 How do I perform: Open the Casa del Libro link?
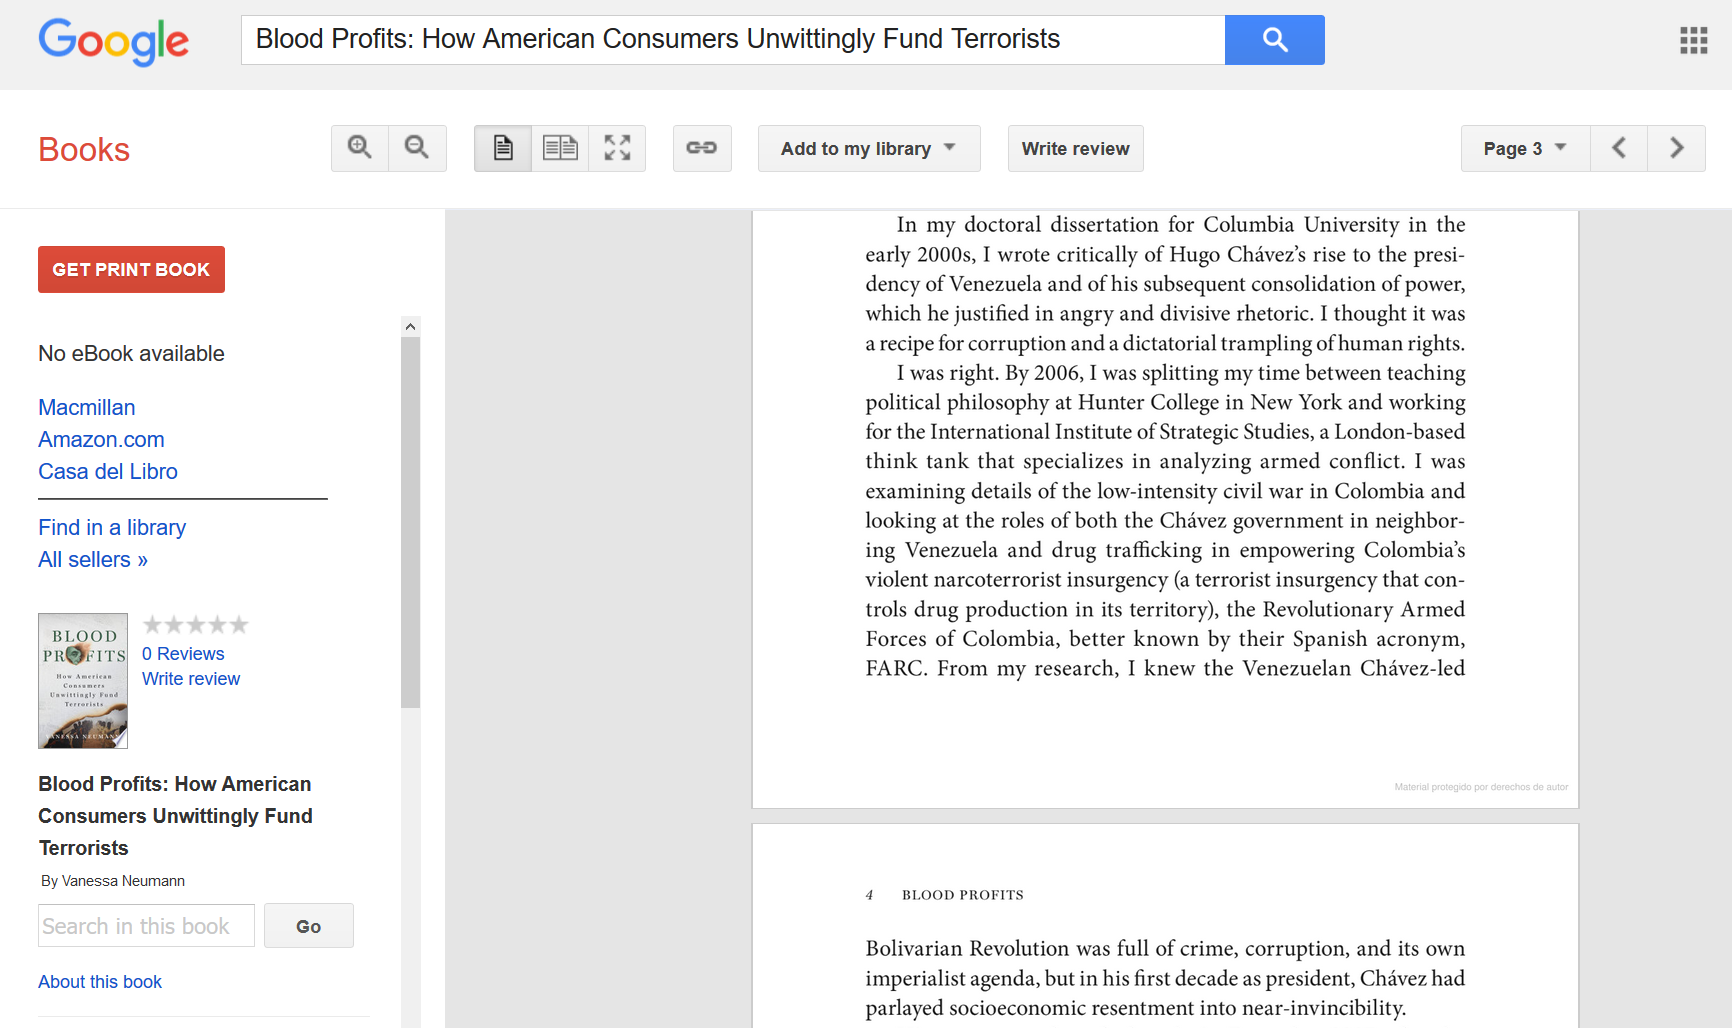coord(108,471)
